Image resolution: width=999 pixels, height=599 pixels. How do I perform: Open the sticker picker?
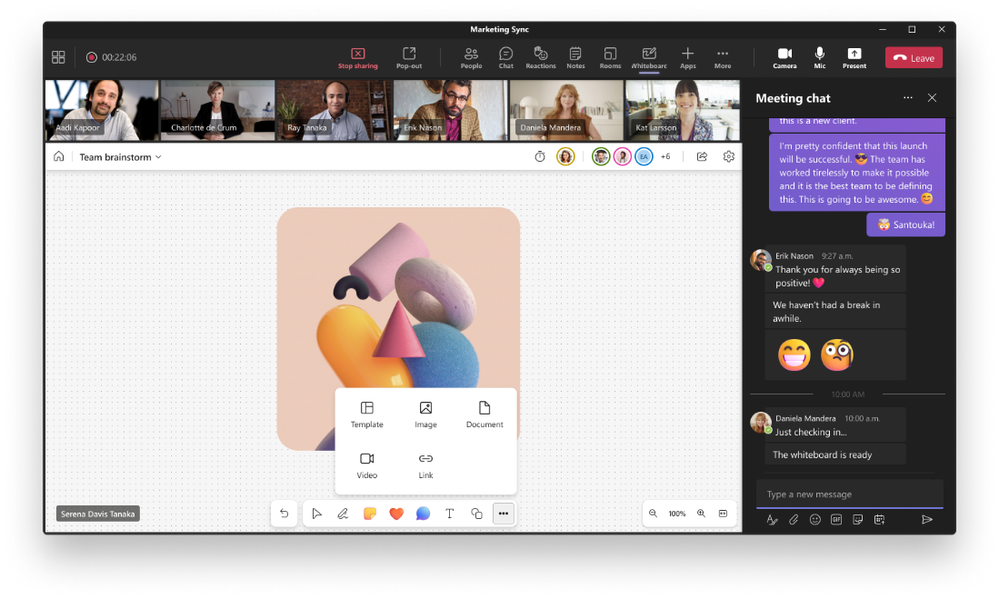tap(858, 520)
